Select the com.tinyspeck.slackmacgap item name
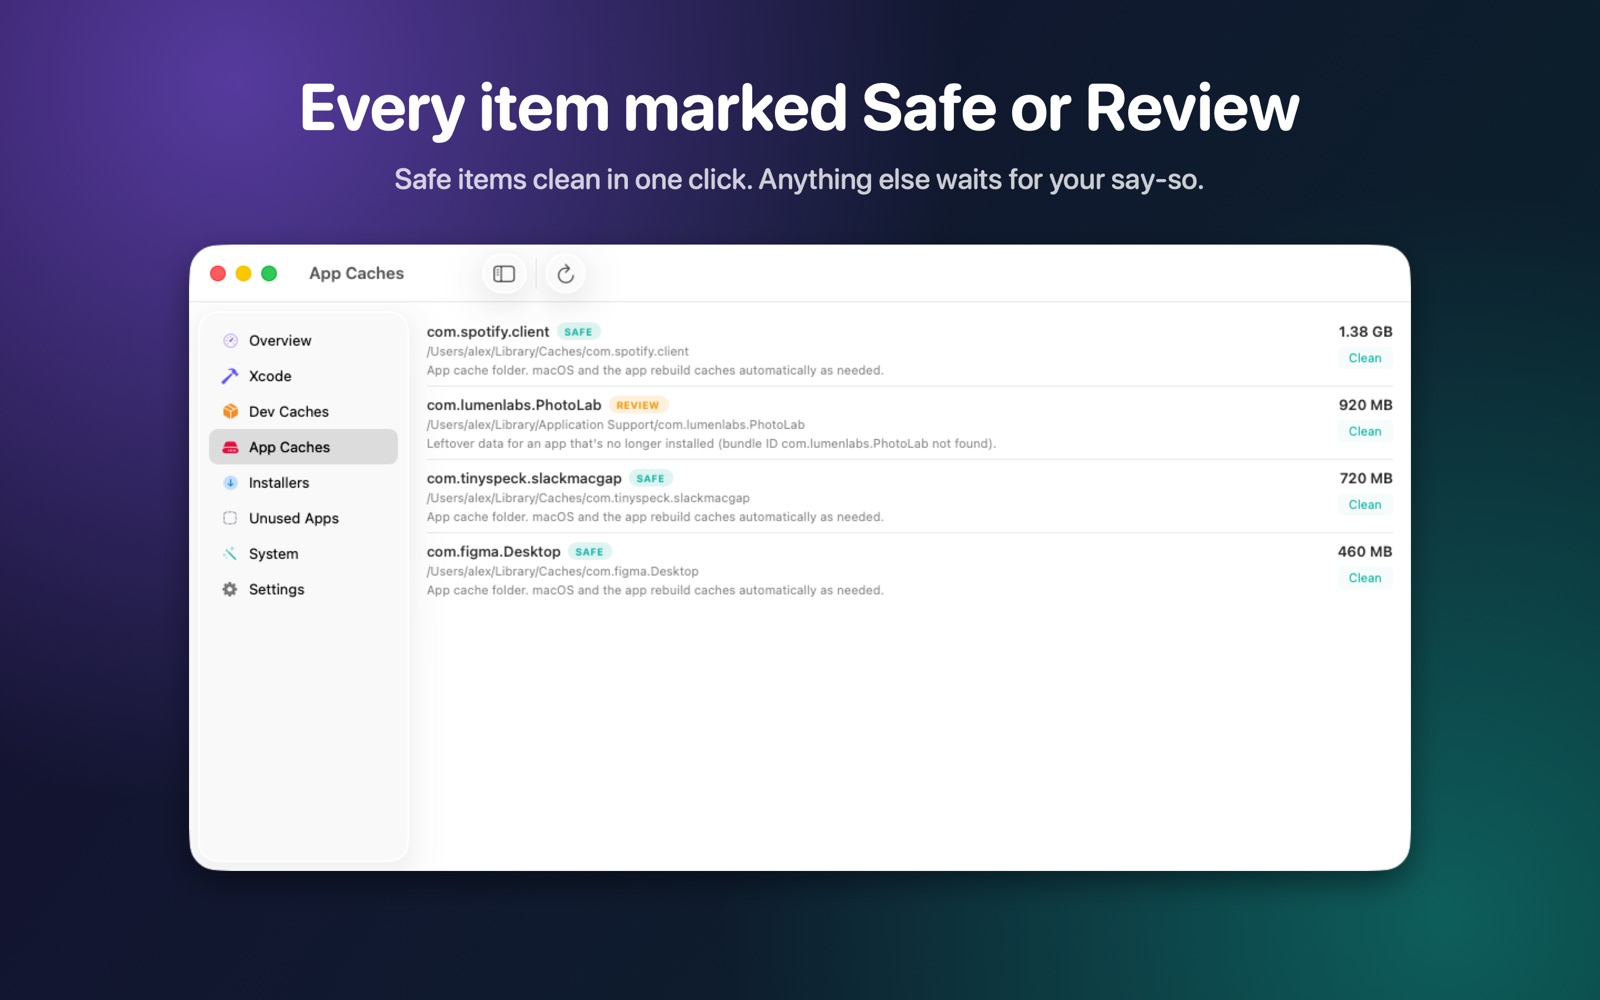This screenshot has width=1600, height=1000. point(524,478)
